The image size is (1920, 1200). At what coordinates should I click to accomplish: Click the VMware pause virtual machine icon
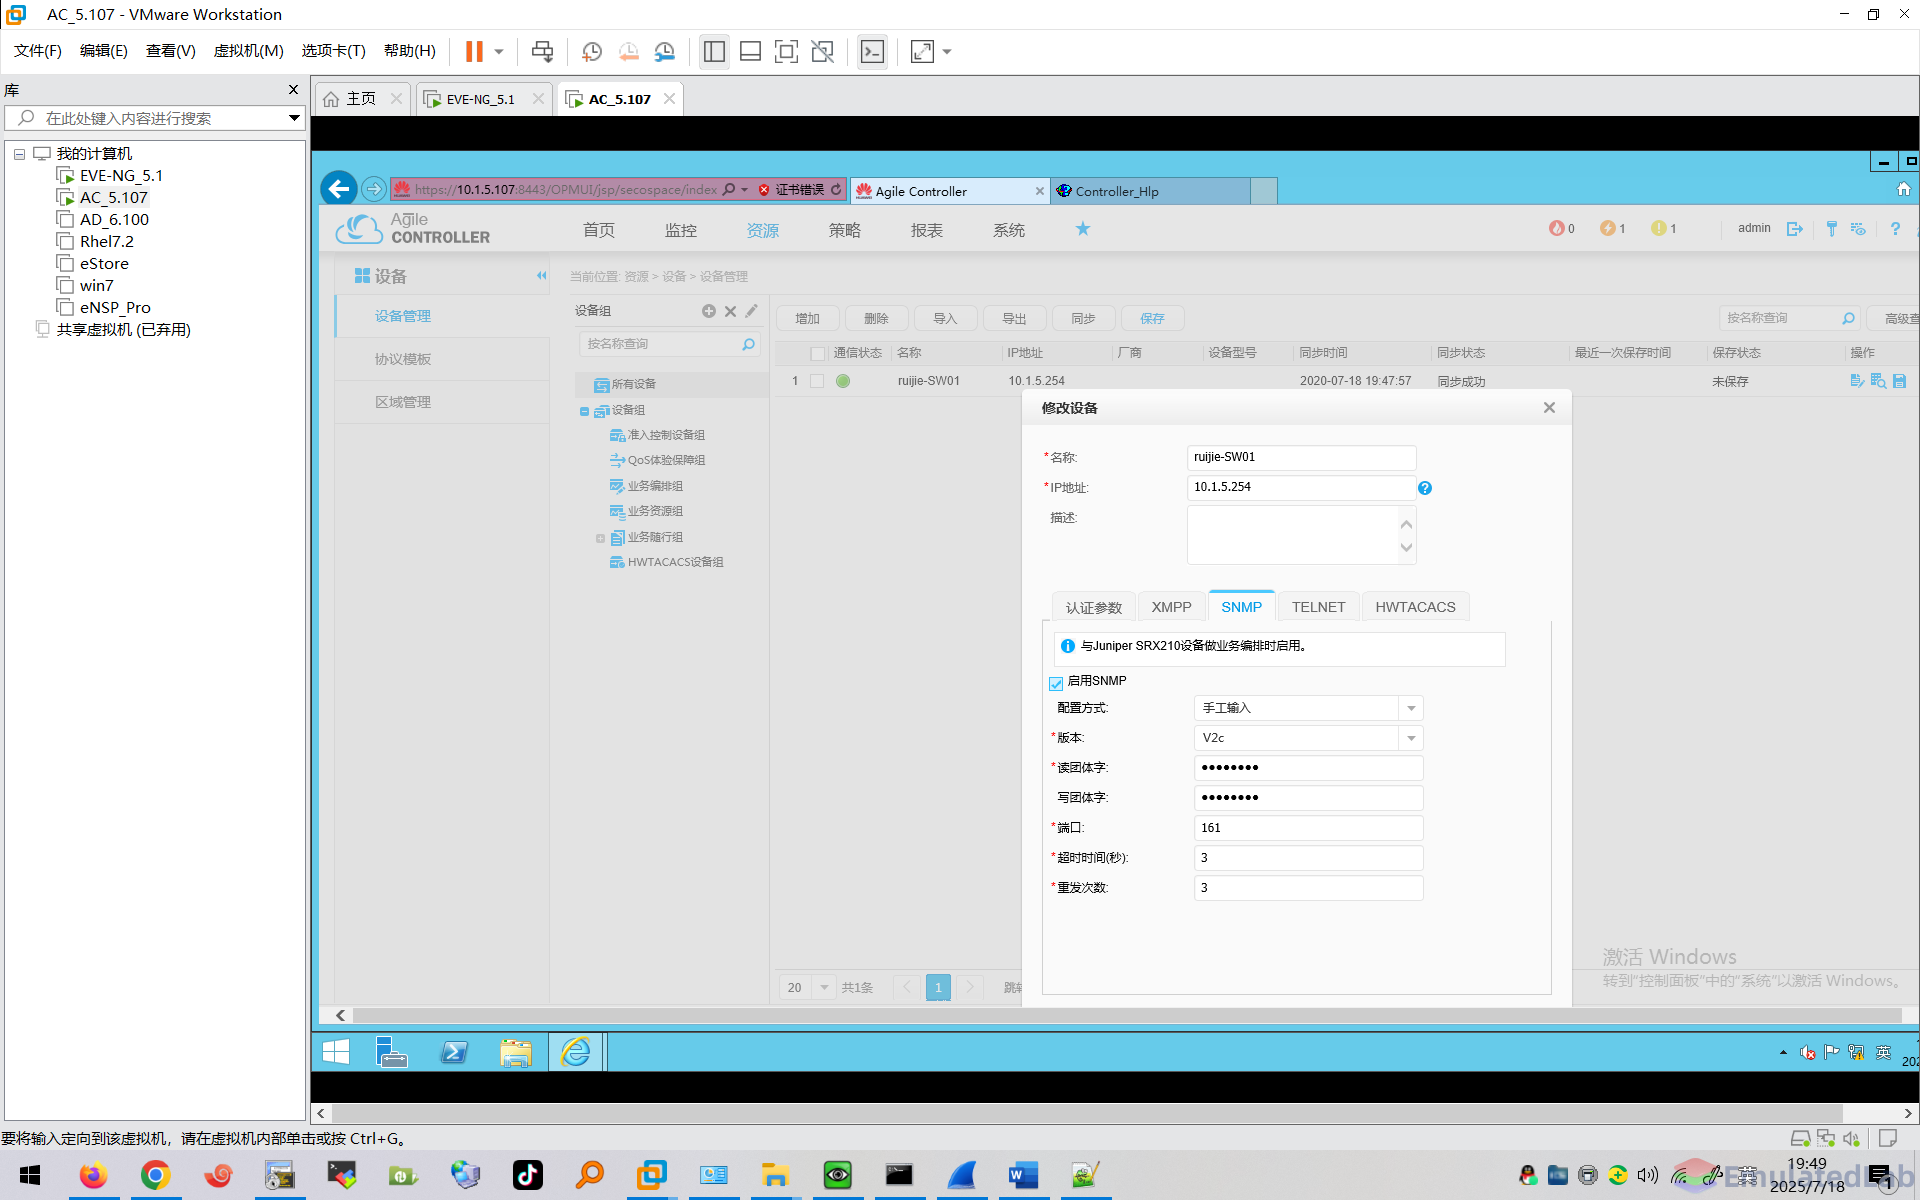pyautogui.click(x=474, y=51)
